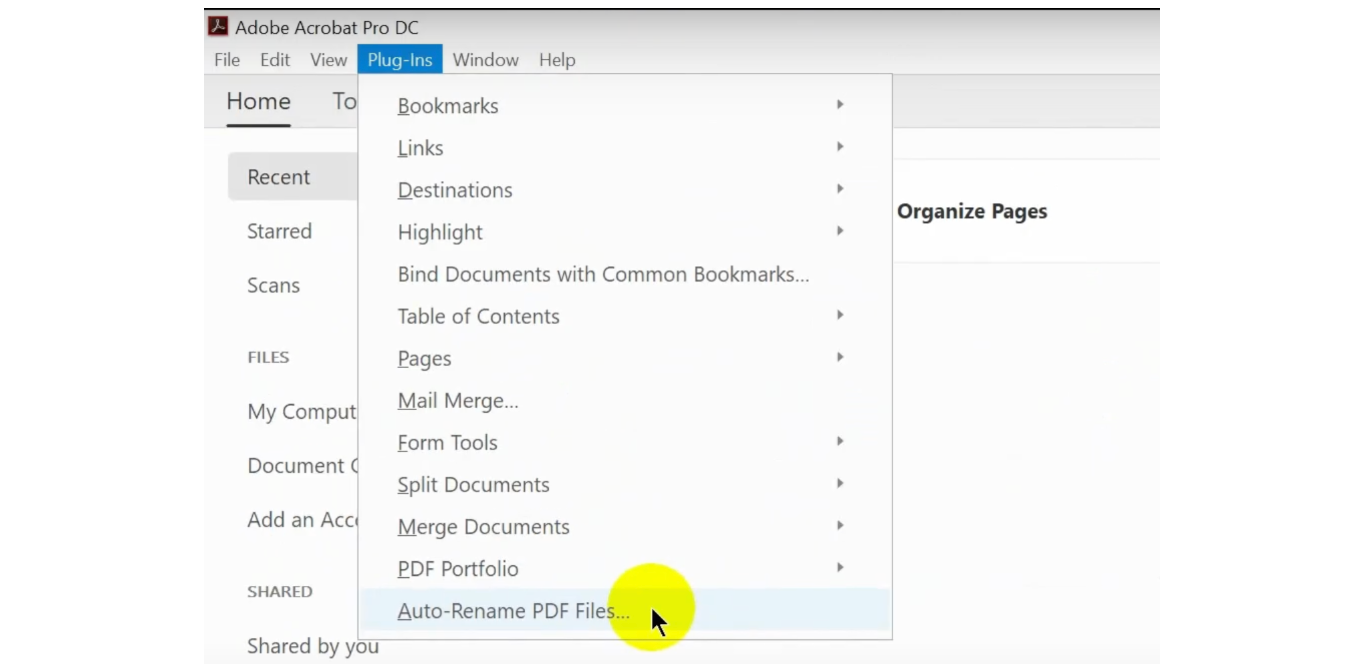Select Auto-Rename PDF Files
This screenshot has height=670, width=1358.
click(513, 610)
